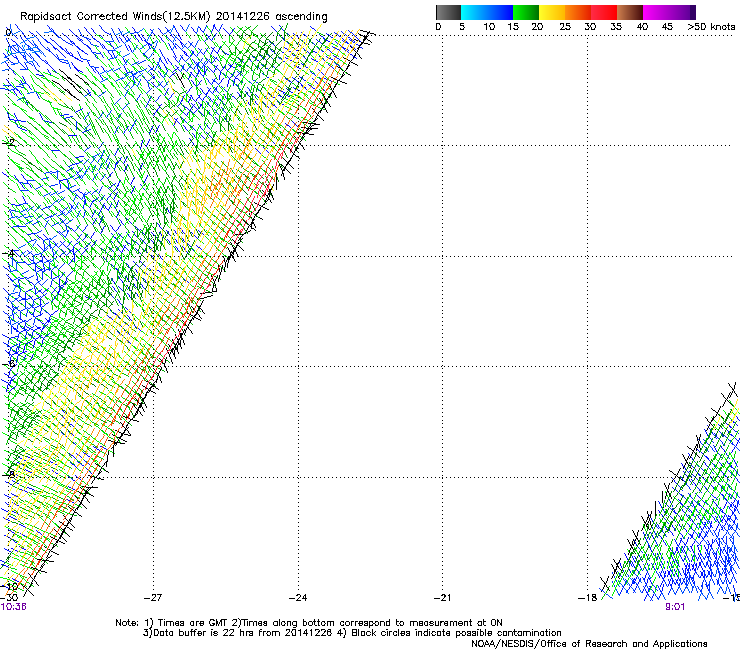Screen dimensions: 740x650
Task: Click the '45' legend scale label
Action: pyautogui.click(x=667, y=27)
